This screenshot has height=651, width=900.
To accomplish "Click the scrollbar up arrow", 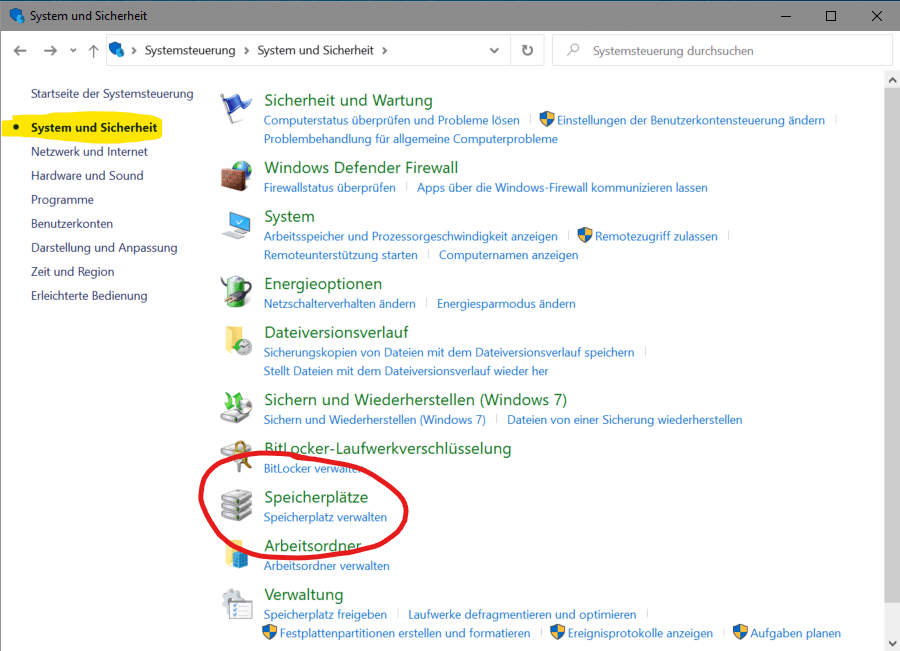I will pos(892,80).
